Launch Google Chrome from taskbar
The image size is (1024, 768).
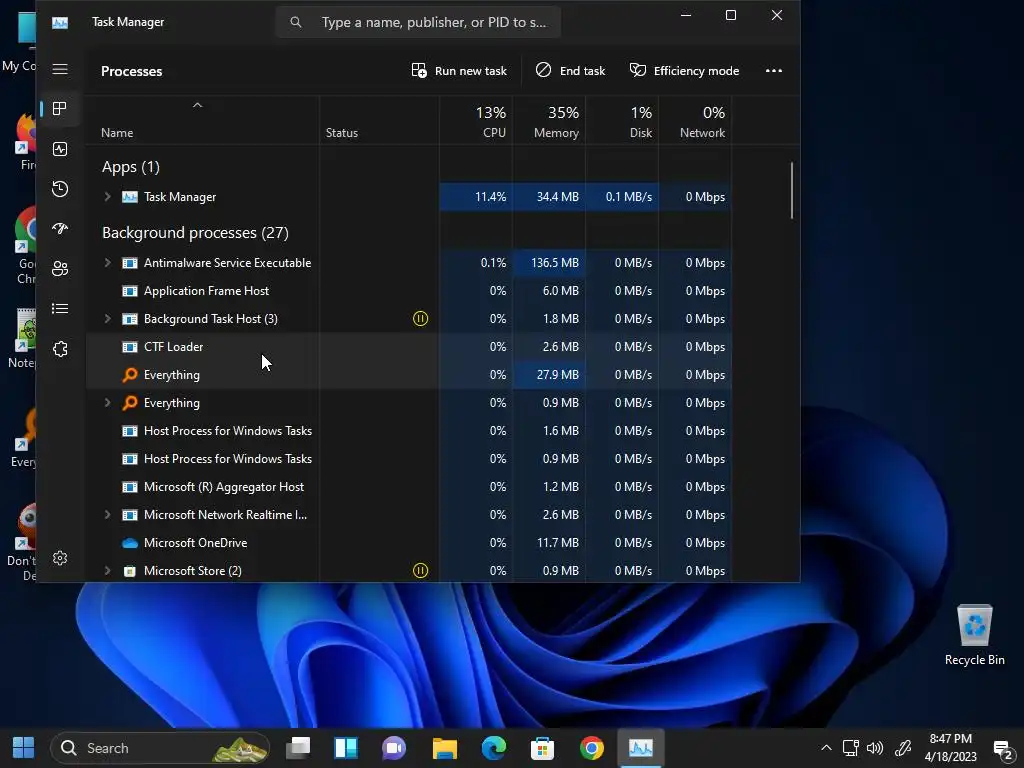coord(592,748)
